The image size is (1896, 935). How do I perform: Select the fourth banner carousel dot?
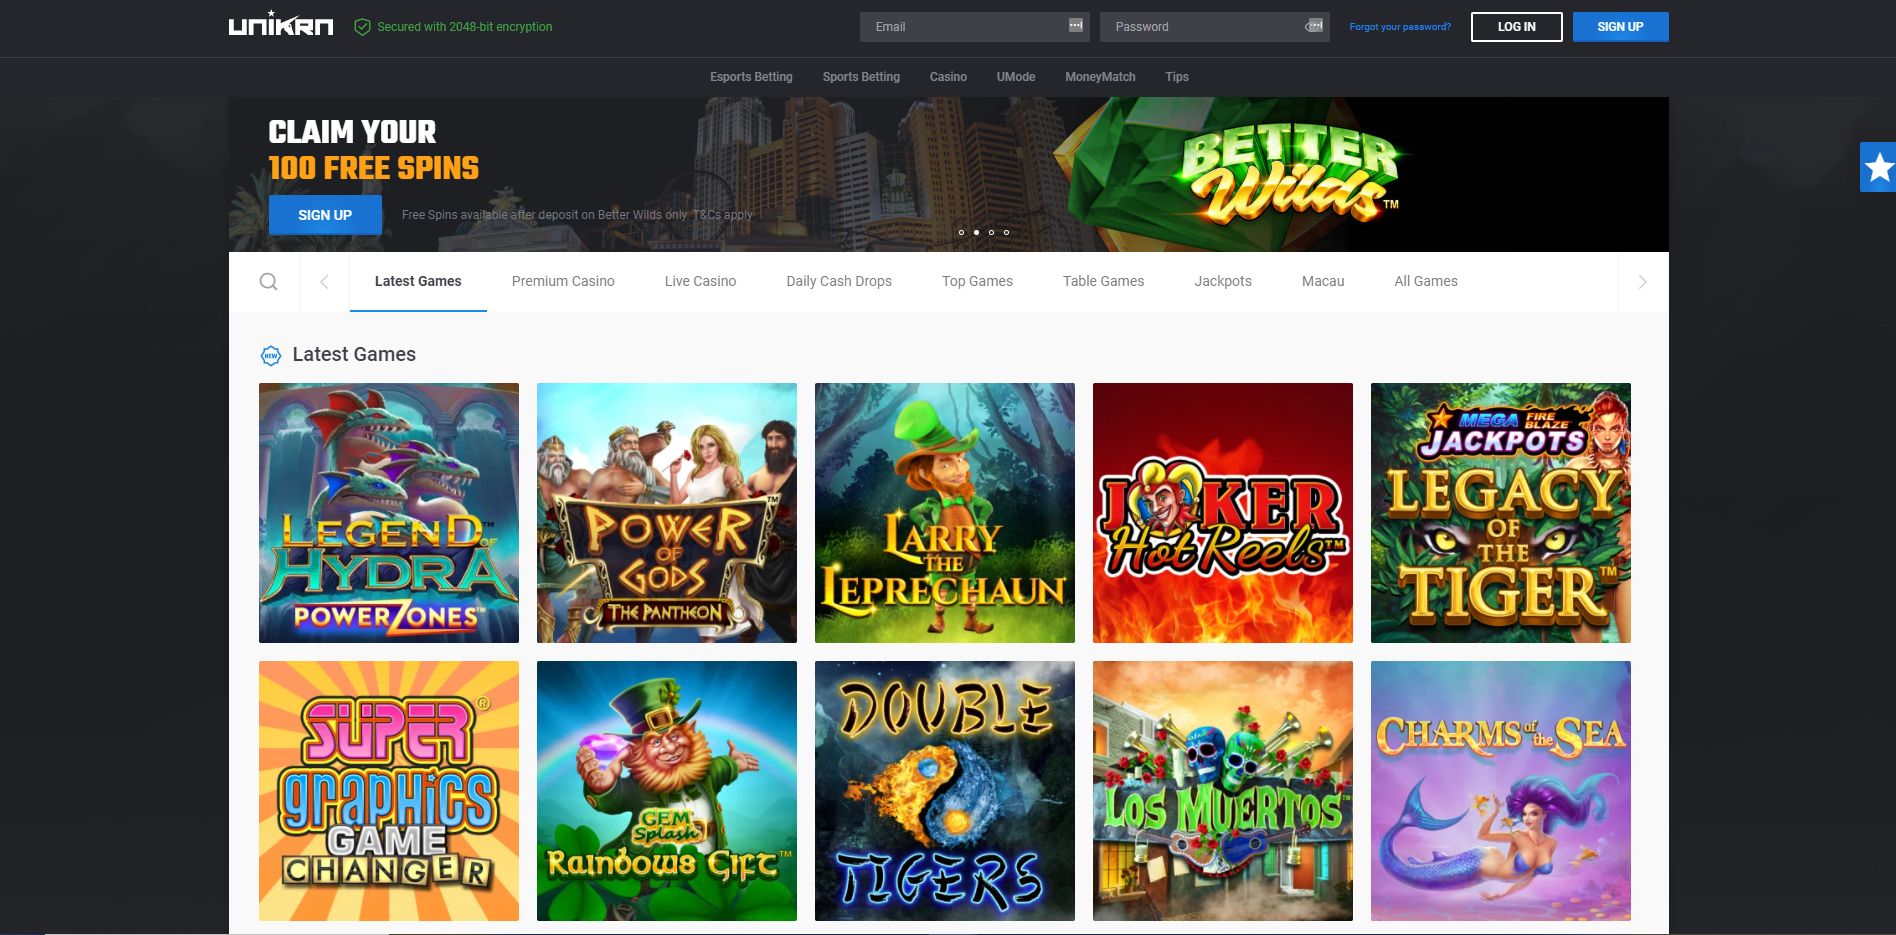(1006, 232)
